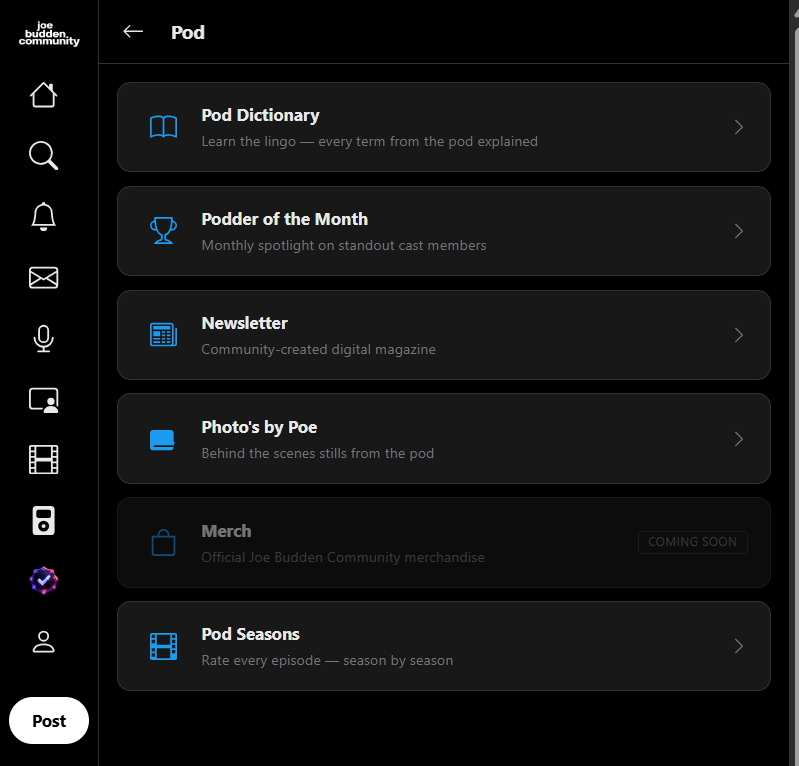Click the white Post button

49,721
